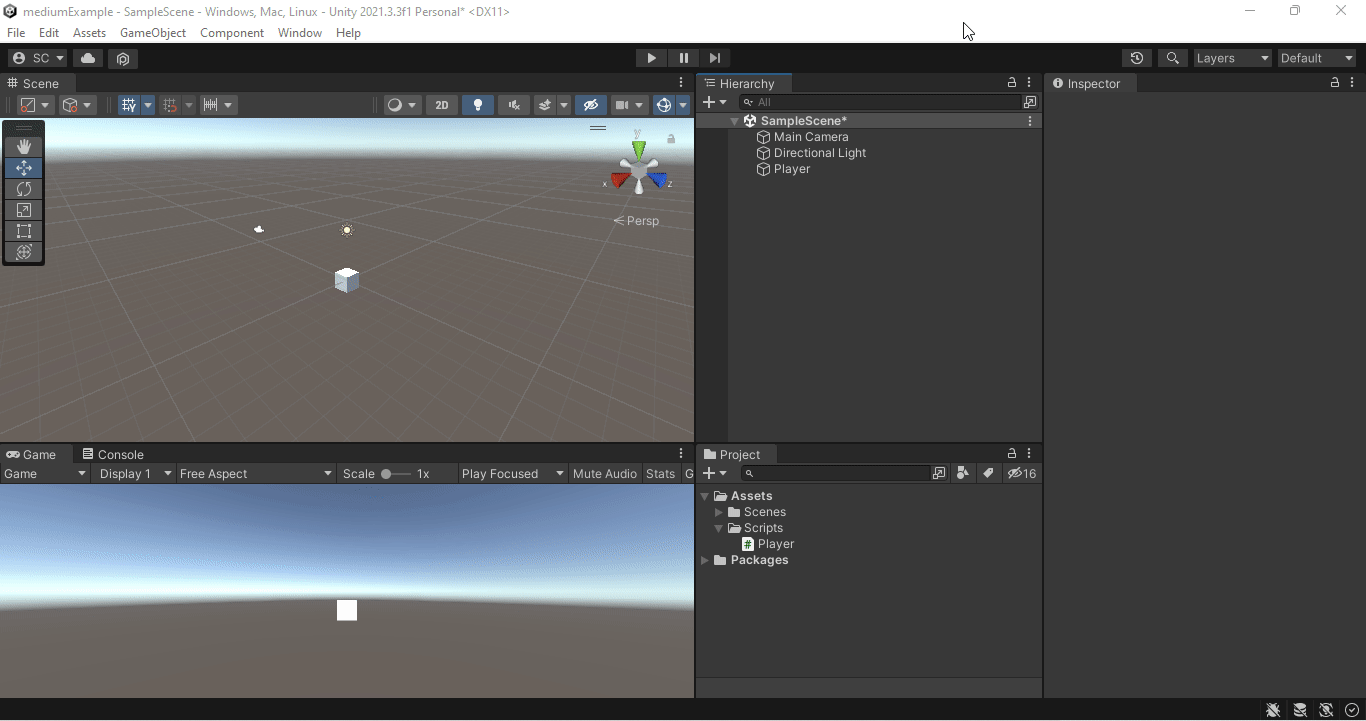The width and height of the screenshot is (1366, 721).
Task: Toggle the Scene view audio icon
Action: 513,104
